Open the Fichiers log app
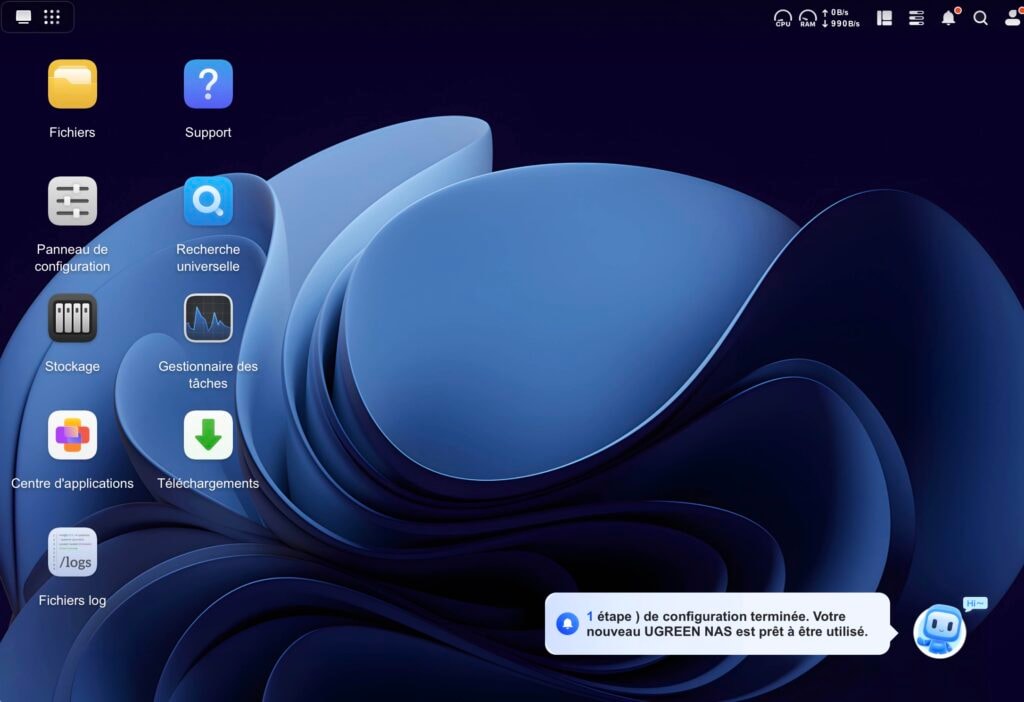Image resolution: width=1024 pixels, height=702 pixels. tap(72, 552)
